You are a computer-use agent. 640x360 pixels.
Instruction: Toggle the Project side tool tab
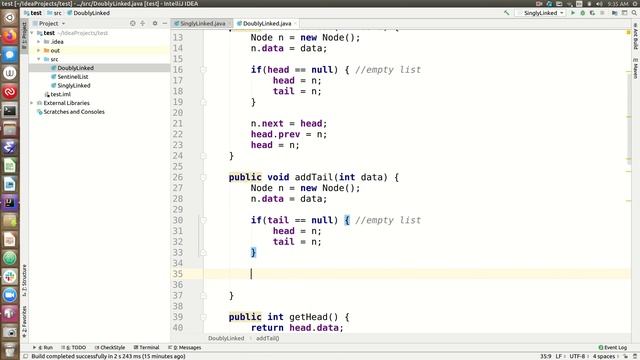pyautogui.click(x=24, y=36)
